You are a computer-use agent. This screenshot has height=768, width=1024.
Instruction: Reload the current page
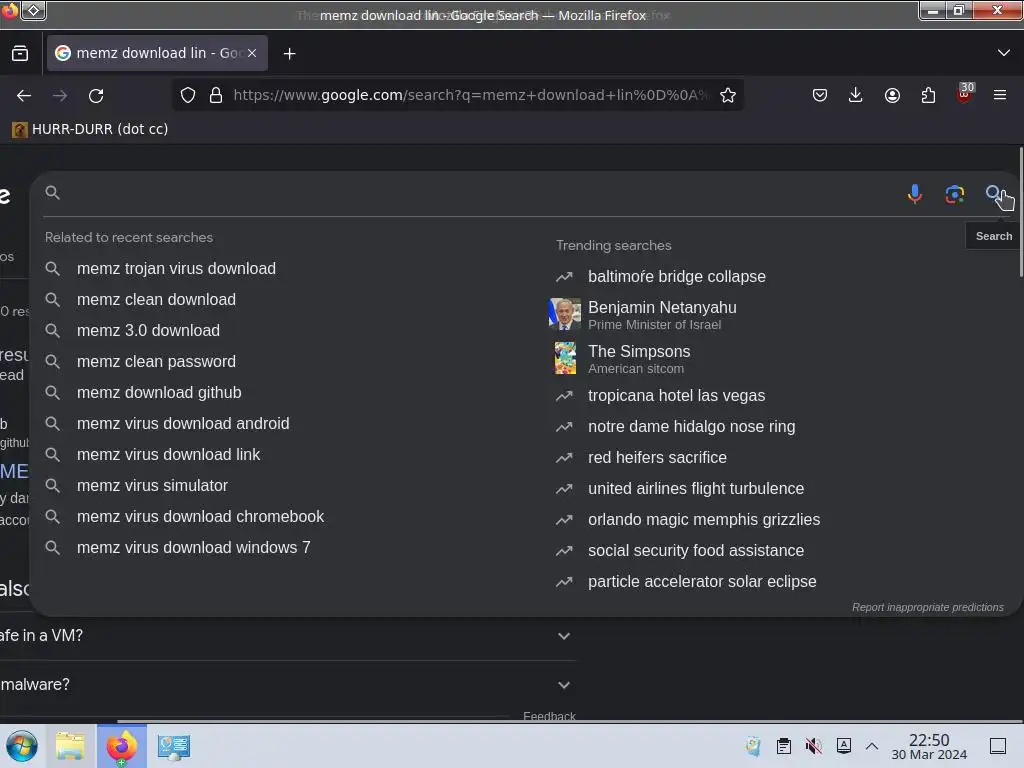pos(96,95)
